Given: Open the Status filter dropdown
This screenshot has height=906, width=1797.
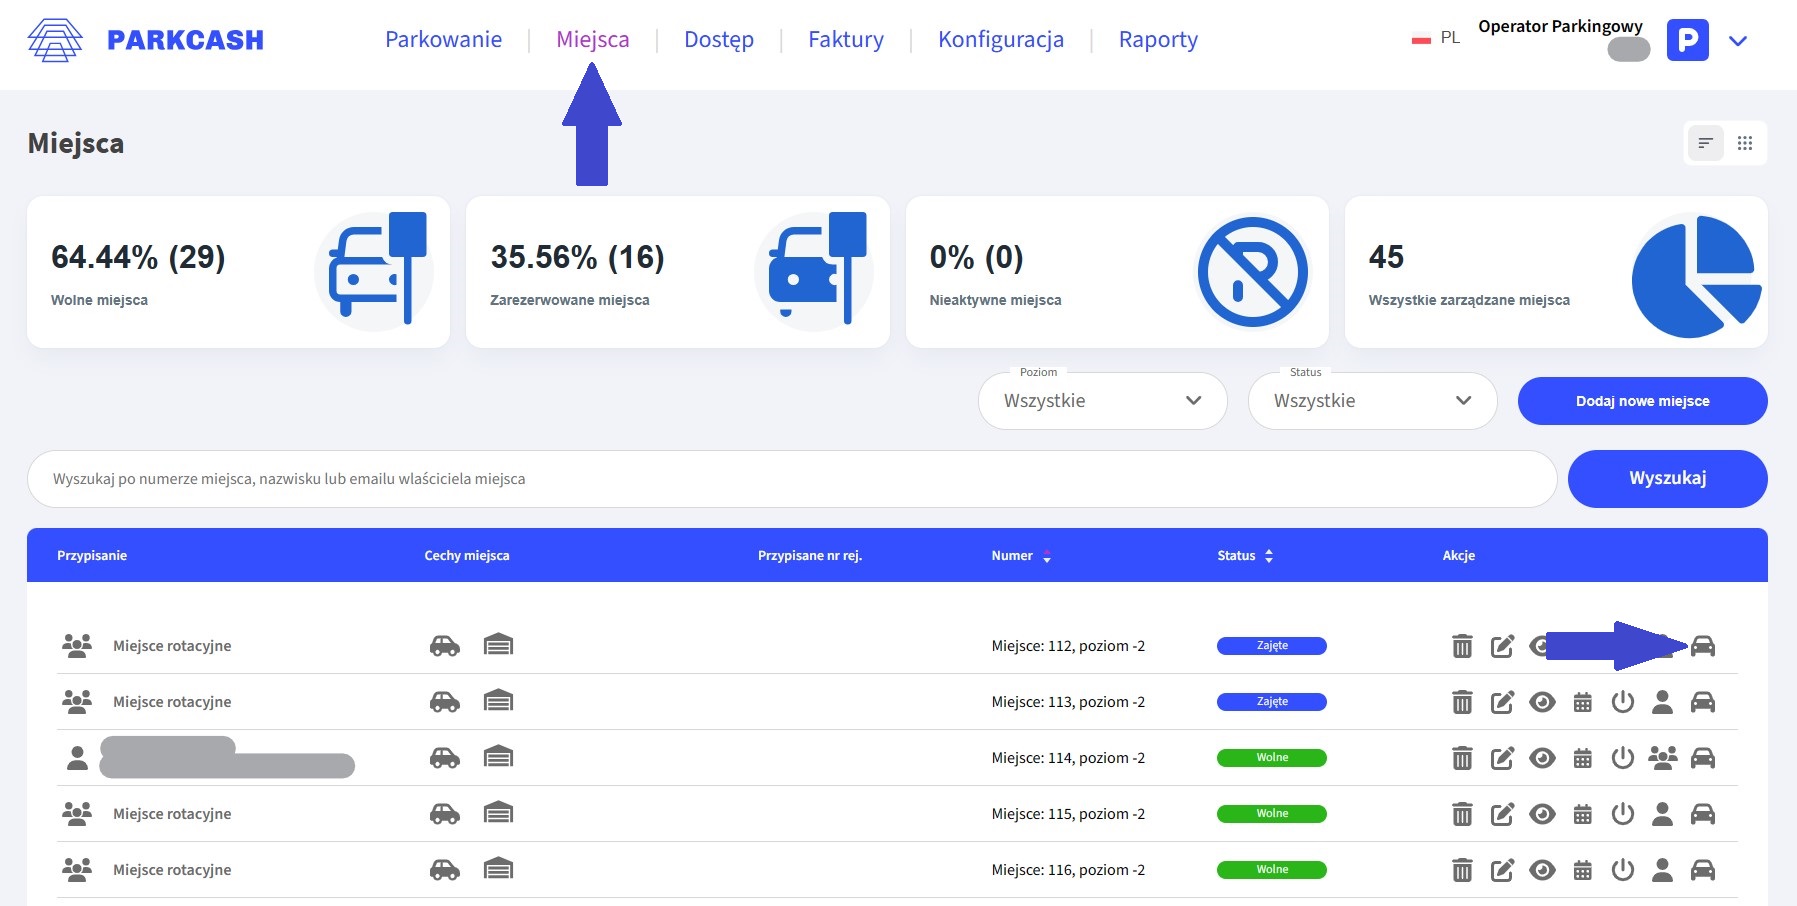Looking at the screenshot, I should [x=1372, y=401].
